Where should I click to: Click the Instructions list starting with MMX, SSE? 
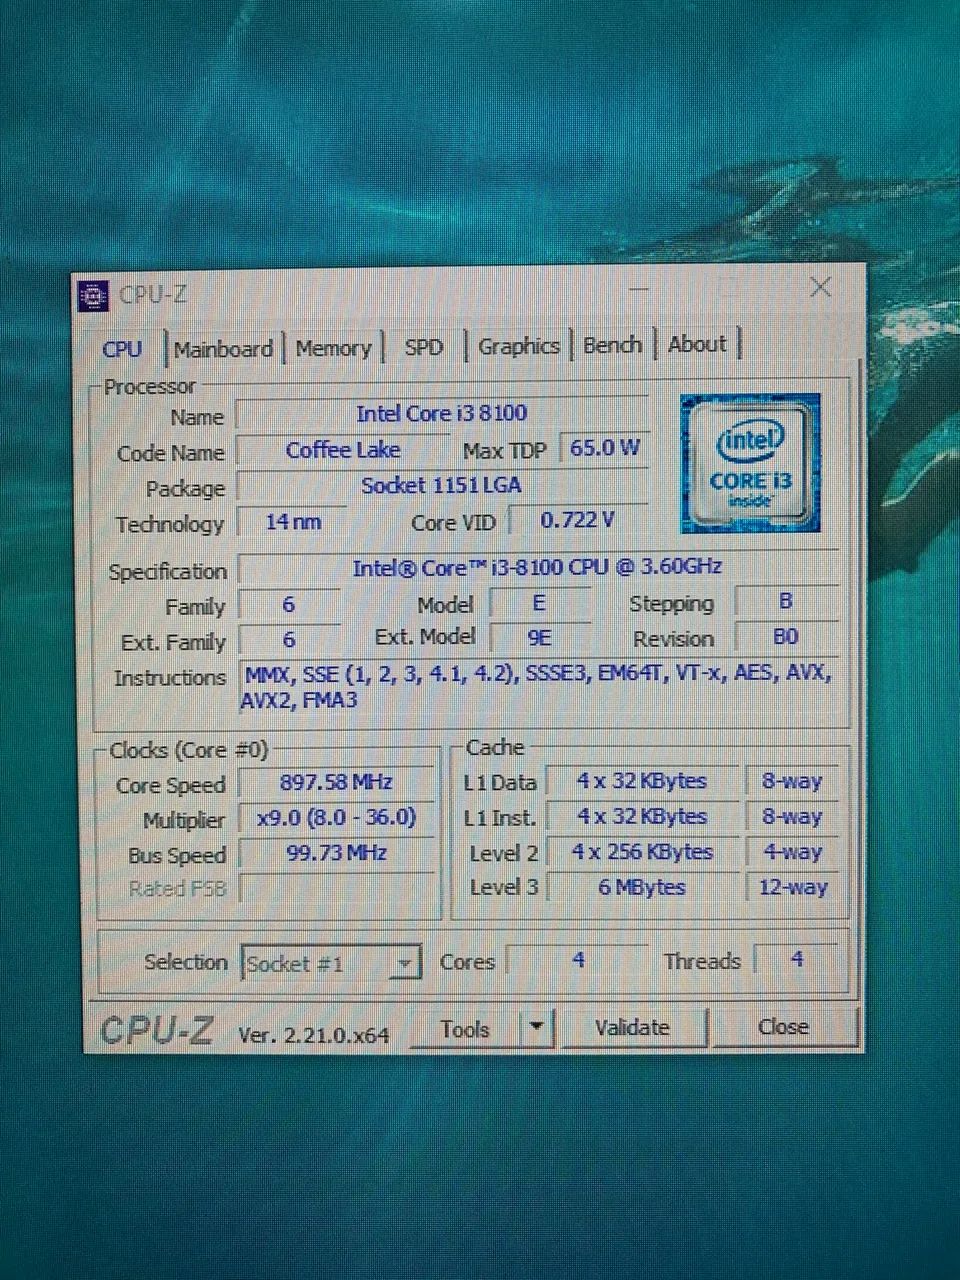537,686
